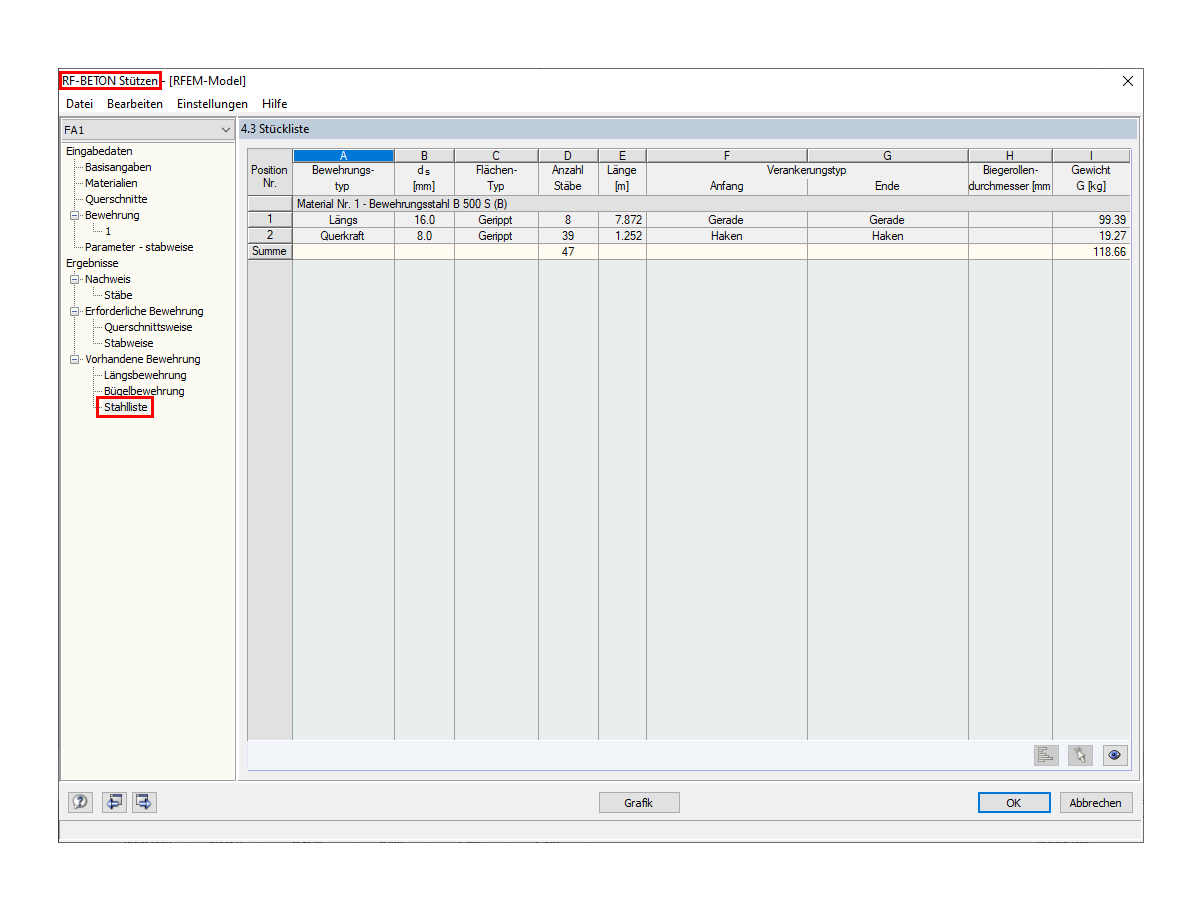This screenshot has height=900, width=1200.
Task: Click the '118.66' total weight cell
Action: [x=1091, y=252]
